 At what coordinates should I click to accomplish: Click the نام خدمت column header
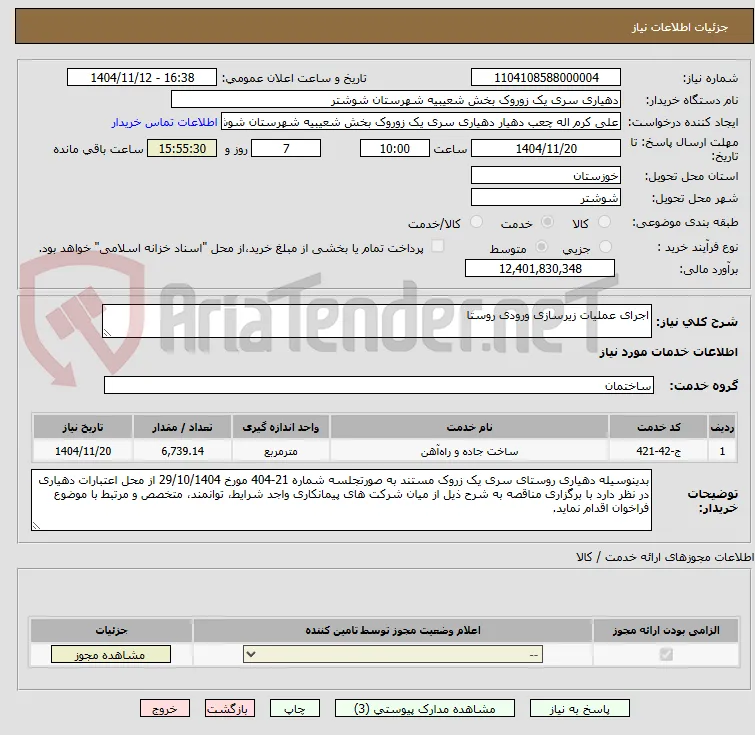(x=469, y=427)
